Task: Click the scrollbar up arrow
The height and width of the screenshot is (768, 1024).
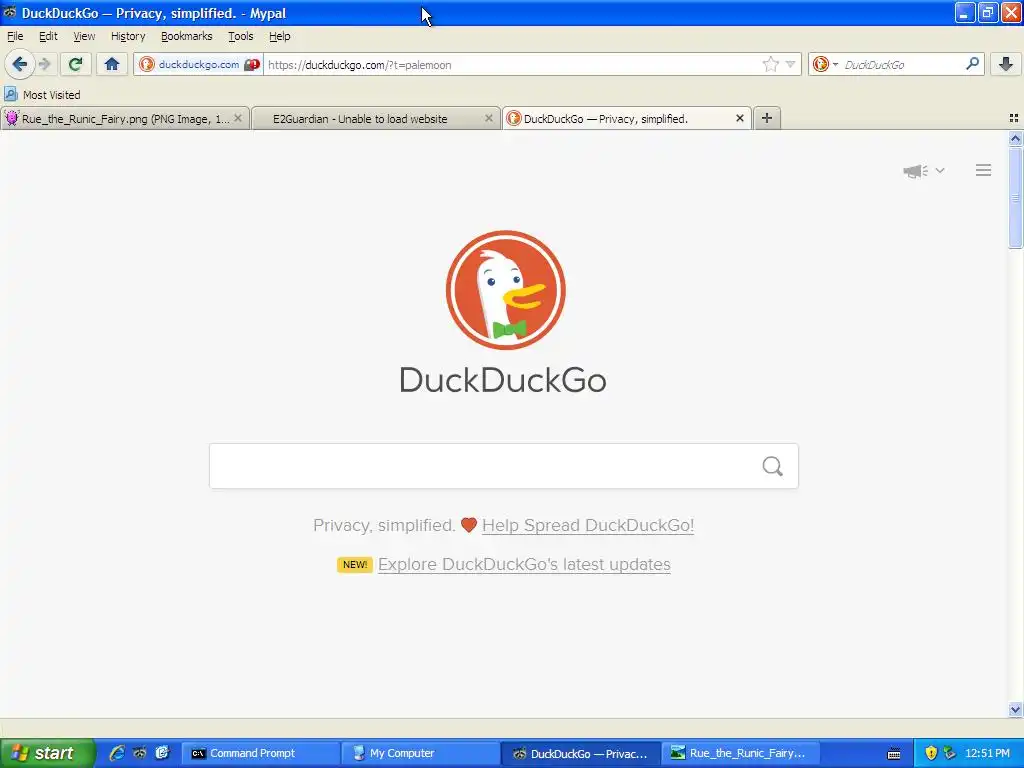Action: [x=1015, y=138]
